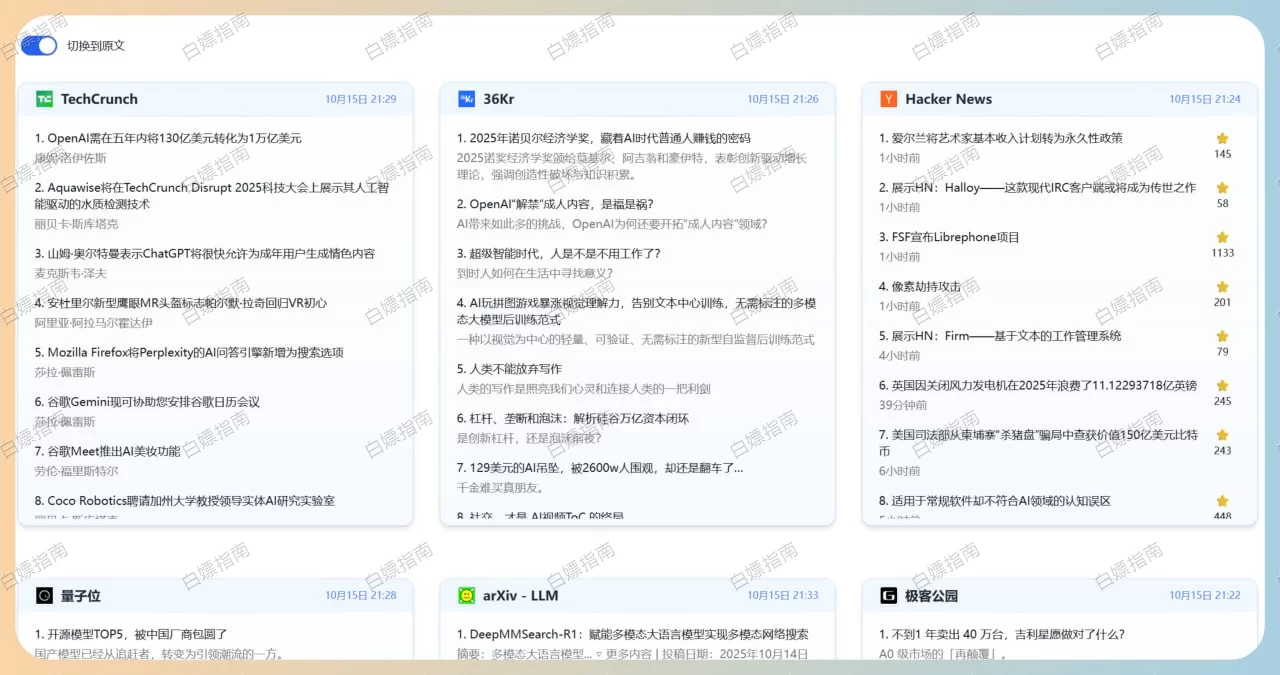Toggle the 切换到原文 switch
Screen dimensions: 1280x675
(39, 45)
